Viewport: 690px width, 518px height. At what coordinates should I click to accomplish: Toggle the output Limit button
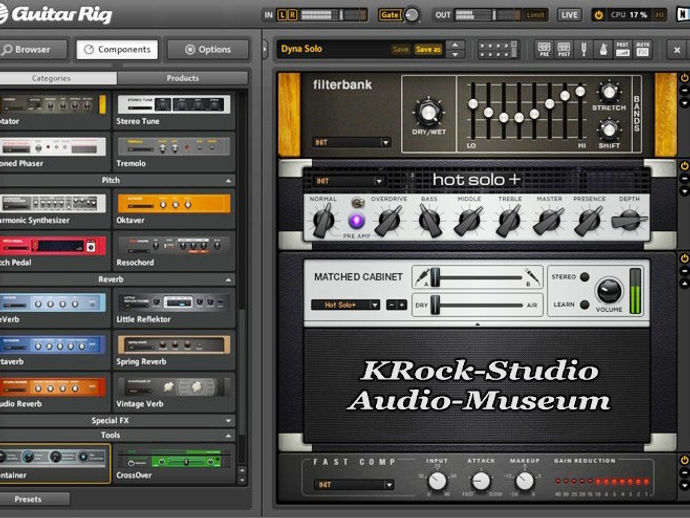click(535, 15)
